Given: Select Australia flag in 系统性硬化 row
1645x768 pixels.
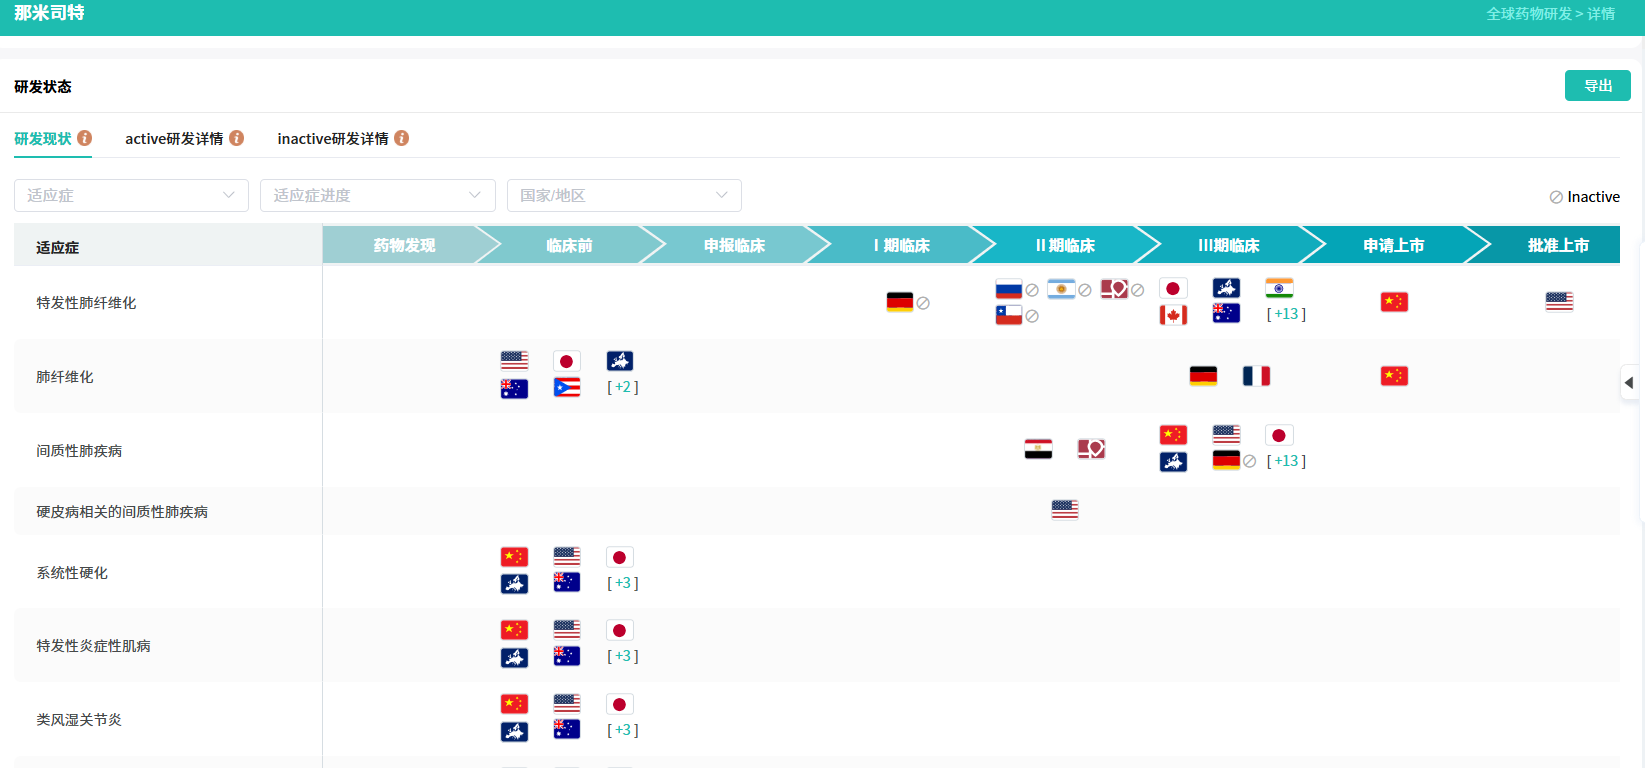Looking at the screenshot, I should [567, 582].
